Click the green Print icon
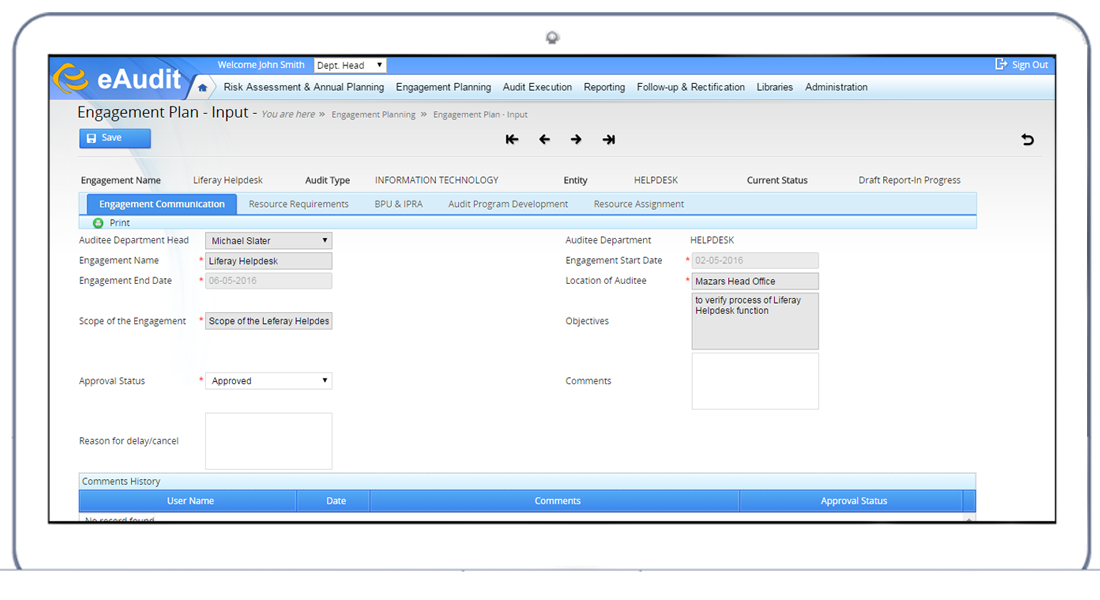The image size is (1100, 600). (x=98, y=223)
